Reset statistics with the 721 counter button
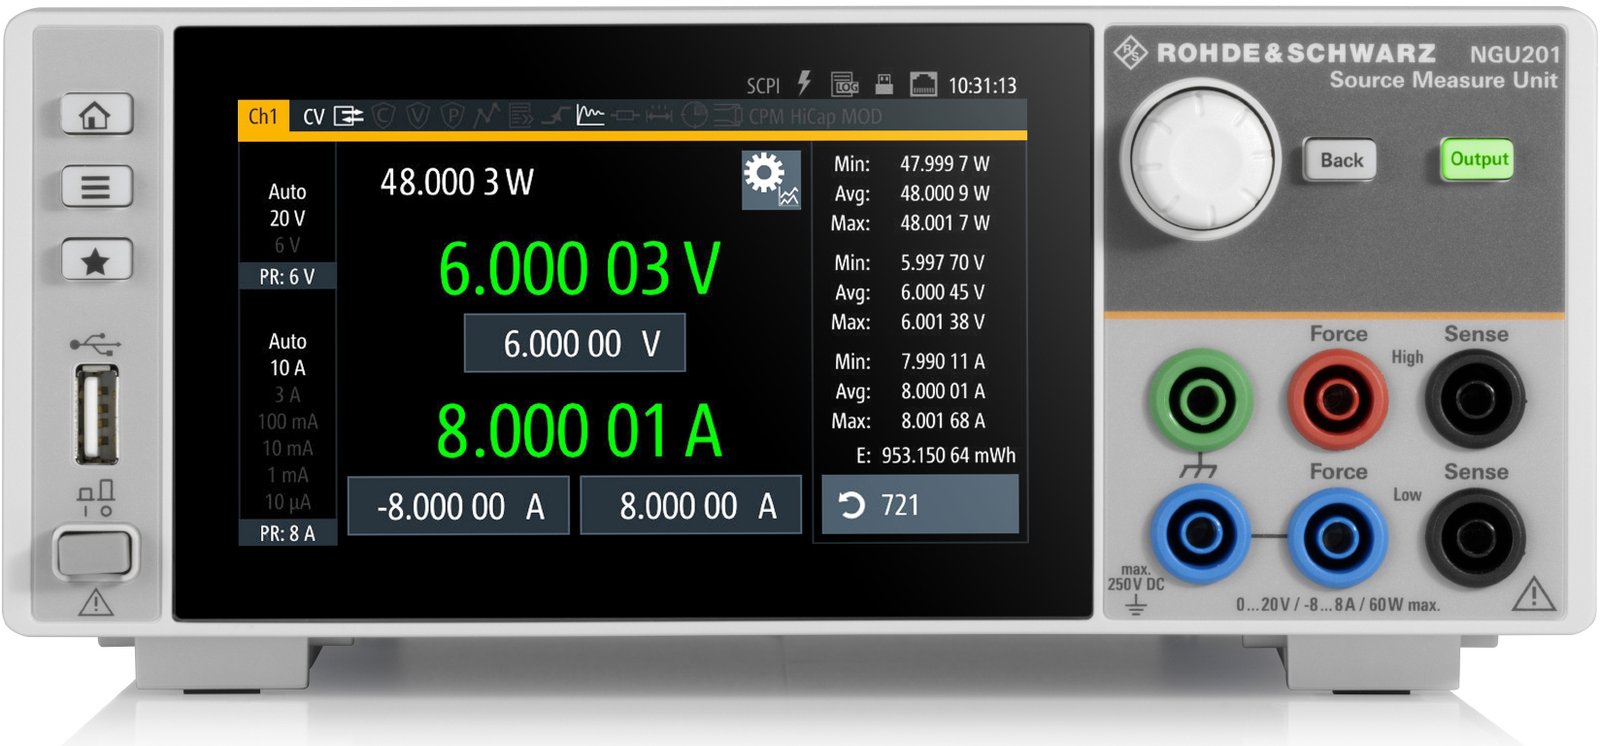1600x746 pixels. click(919, 505)
